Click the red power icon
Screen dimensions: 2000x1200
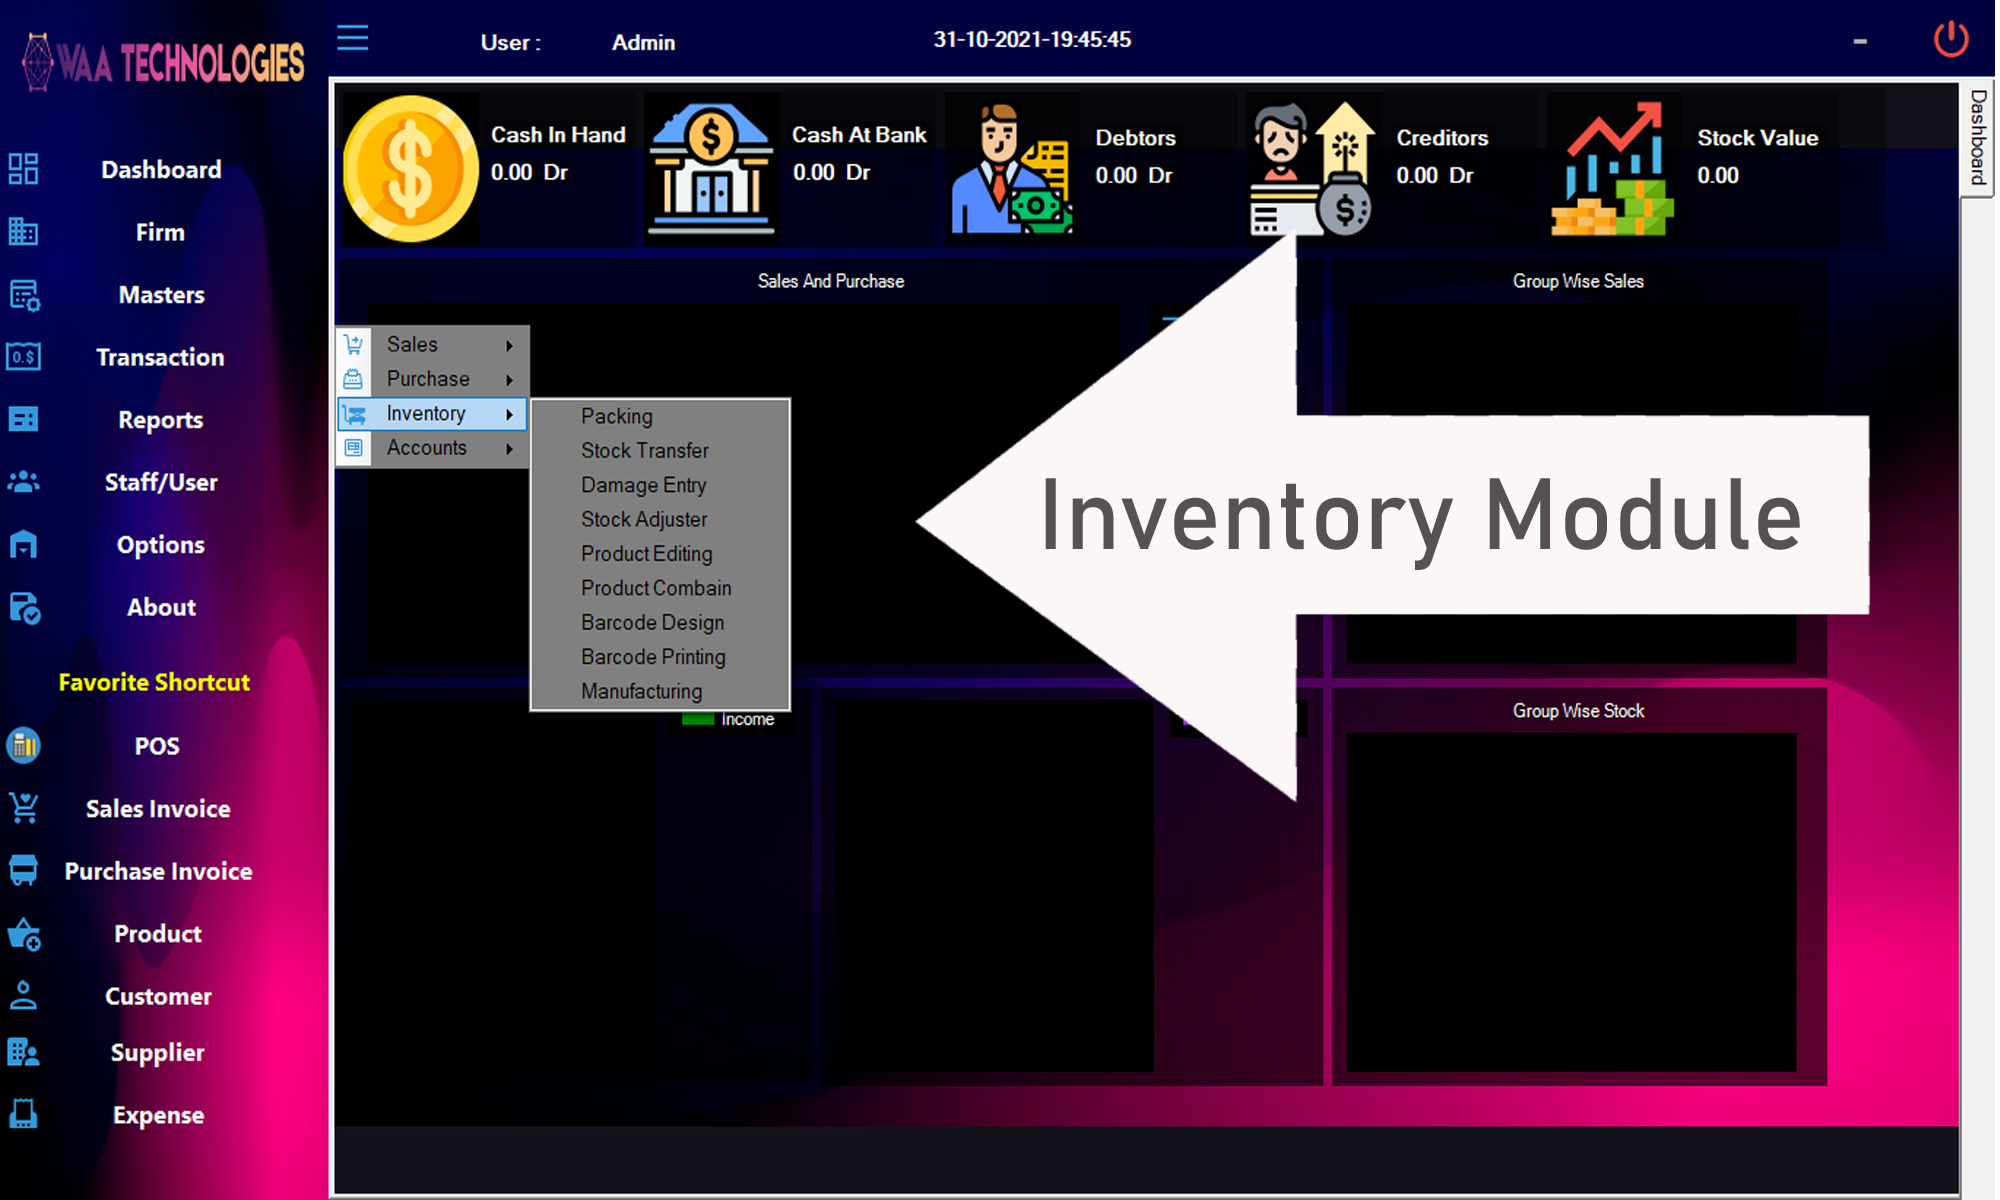click(1950, 40)
